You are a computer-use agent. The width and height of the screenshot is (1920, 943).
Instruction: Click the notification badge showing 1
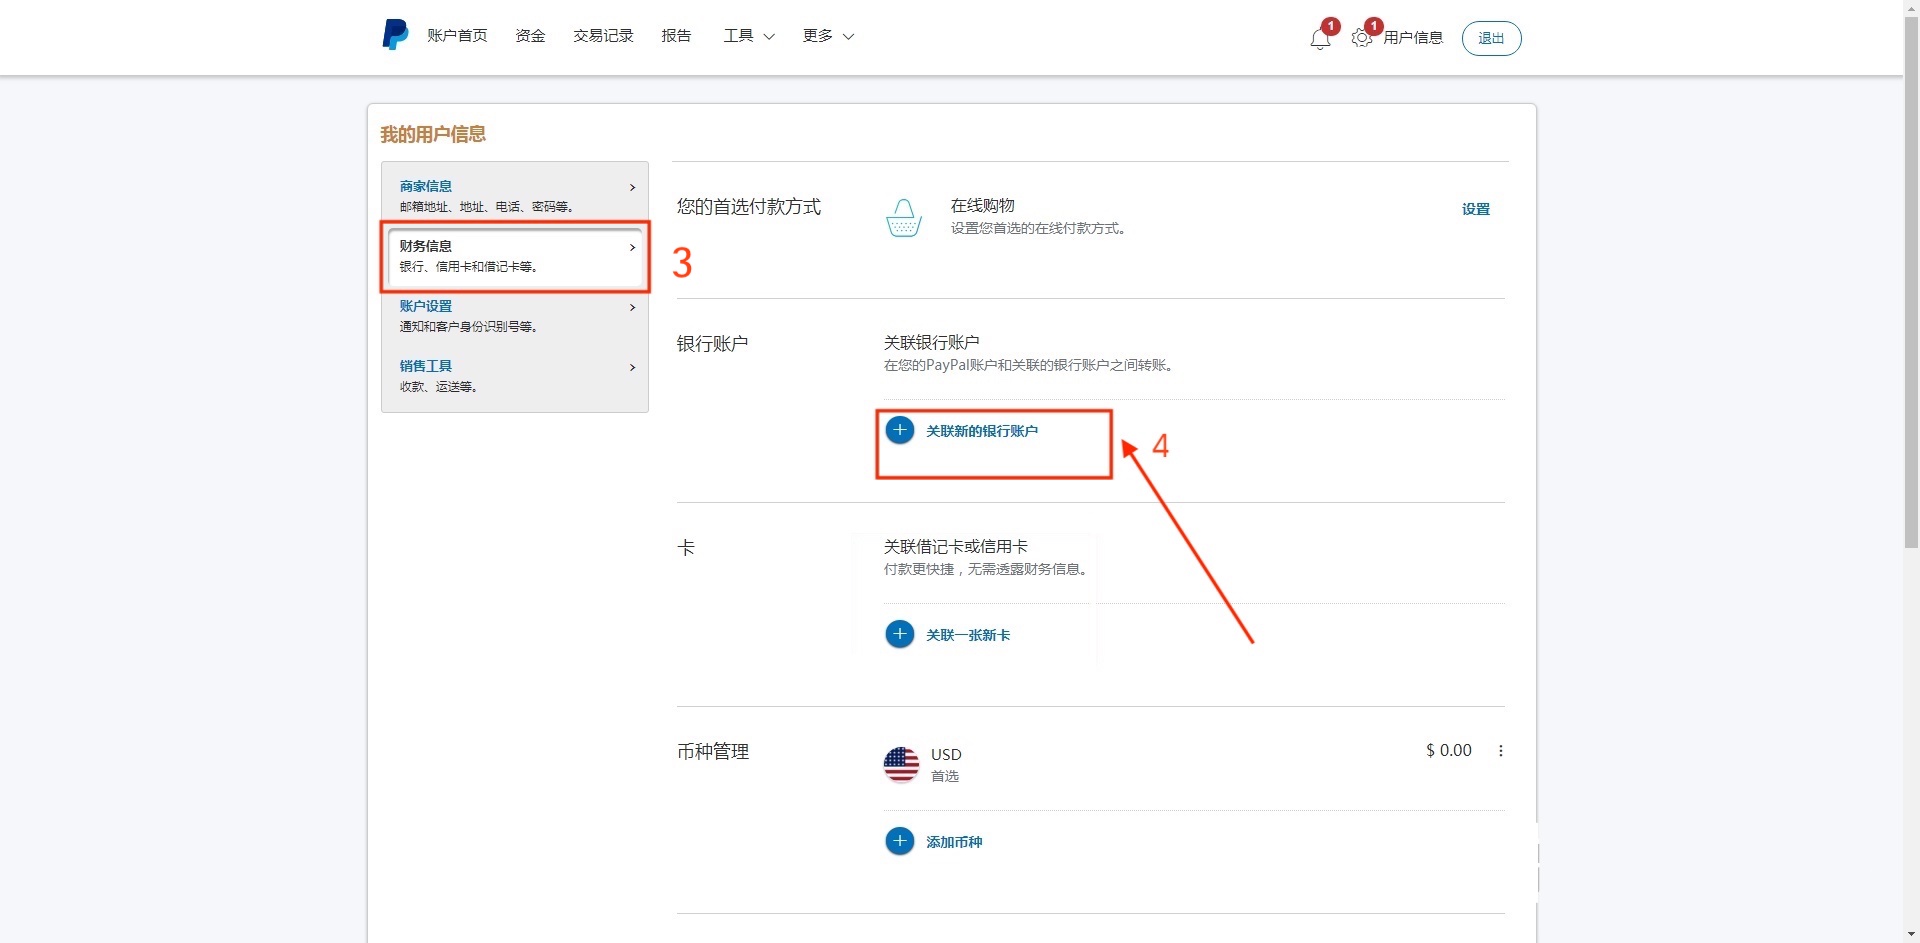(1330, 25)
